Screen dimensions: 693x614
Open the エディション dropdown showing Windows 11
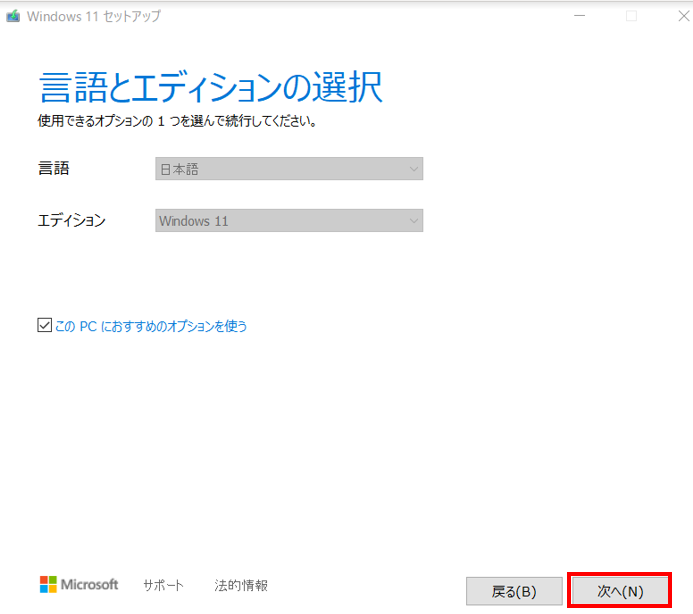point(289,220)
